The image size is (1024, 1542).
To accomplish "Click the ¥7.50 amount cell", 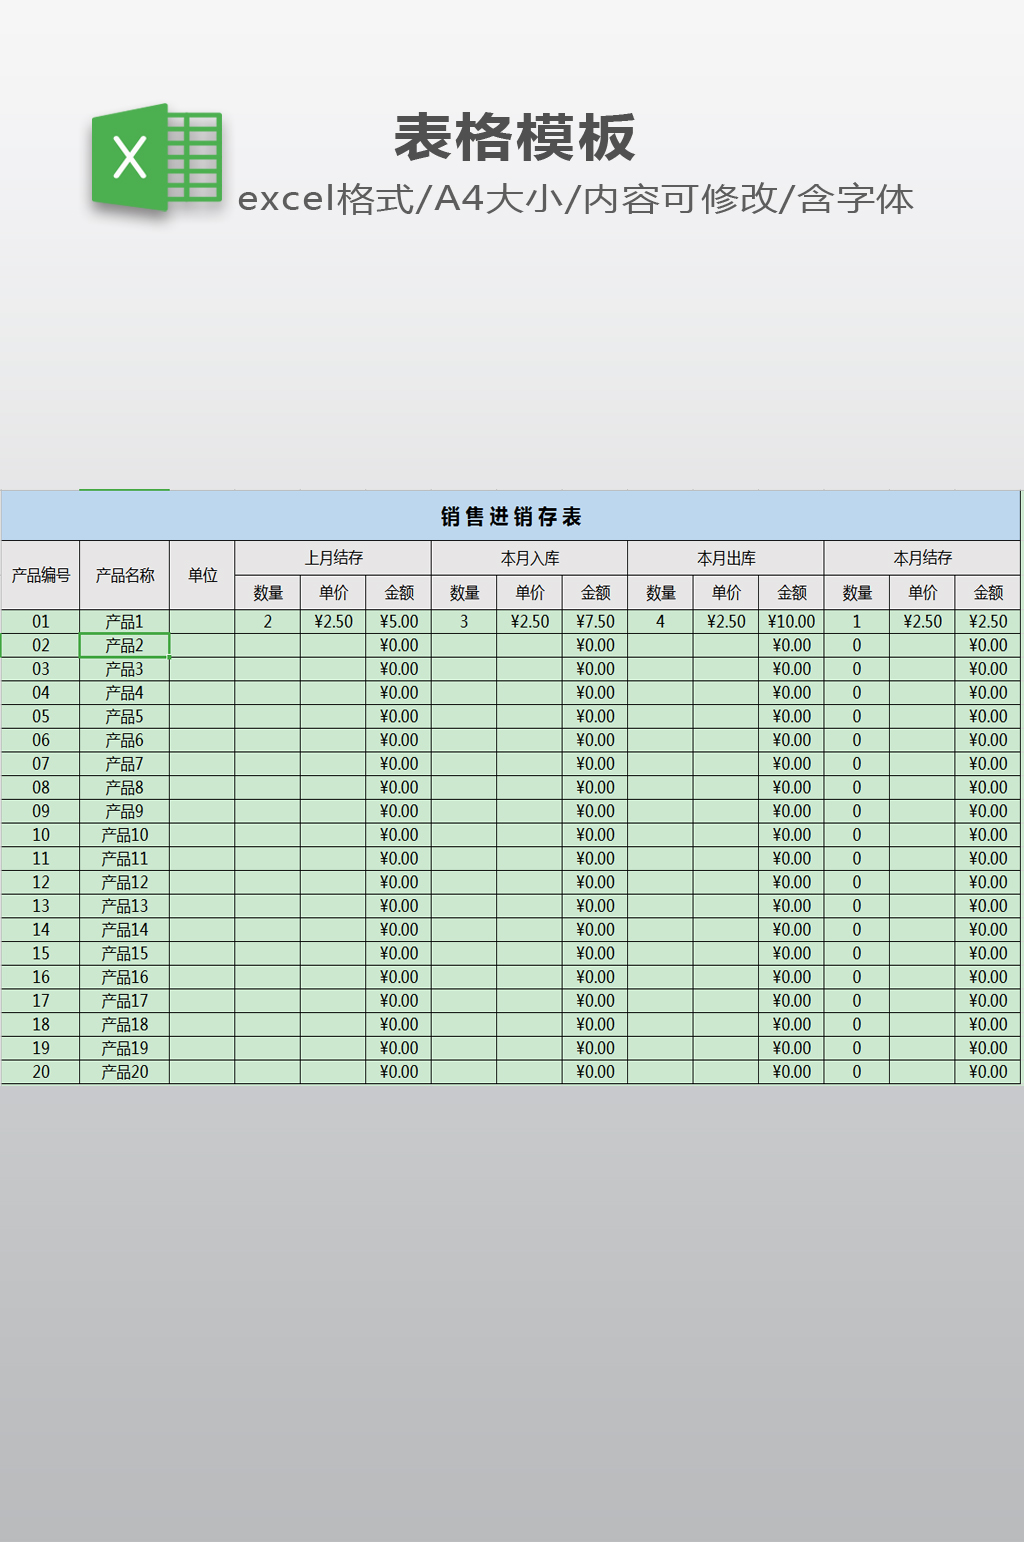I will click(595, 622).
